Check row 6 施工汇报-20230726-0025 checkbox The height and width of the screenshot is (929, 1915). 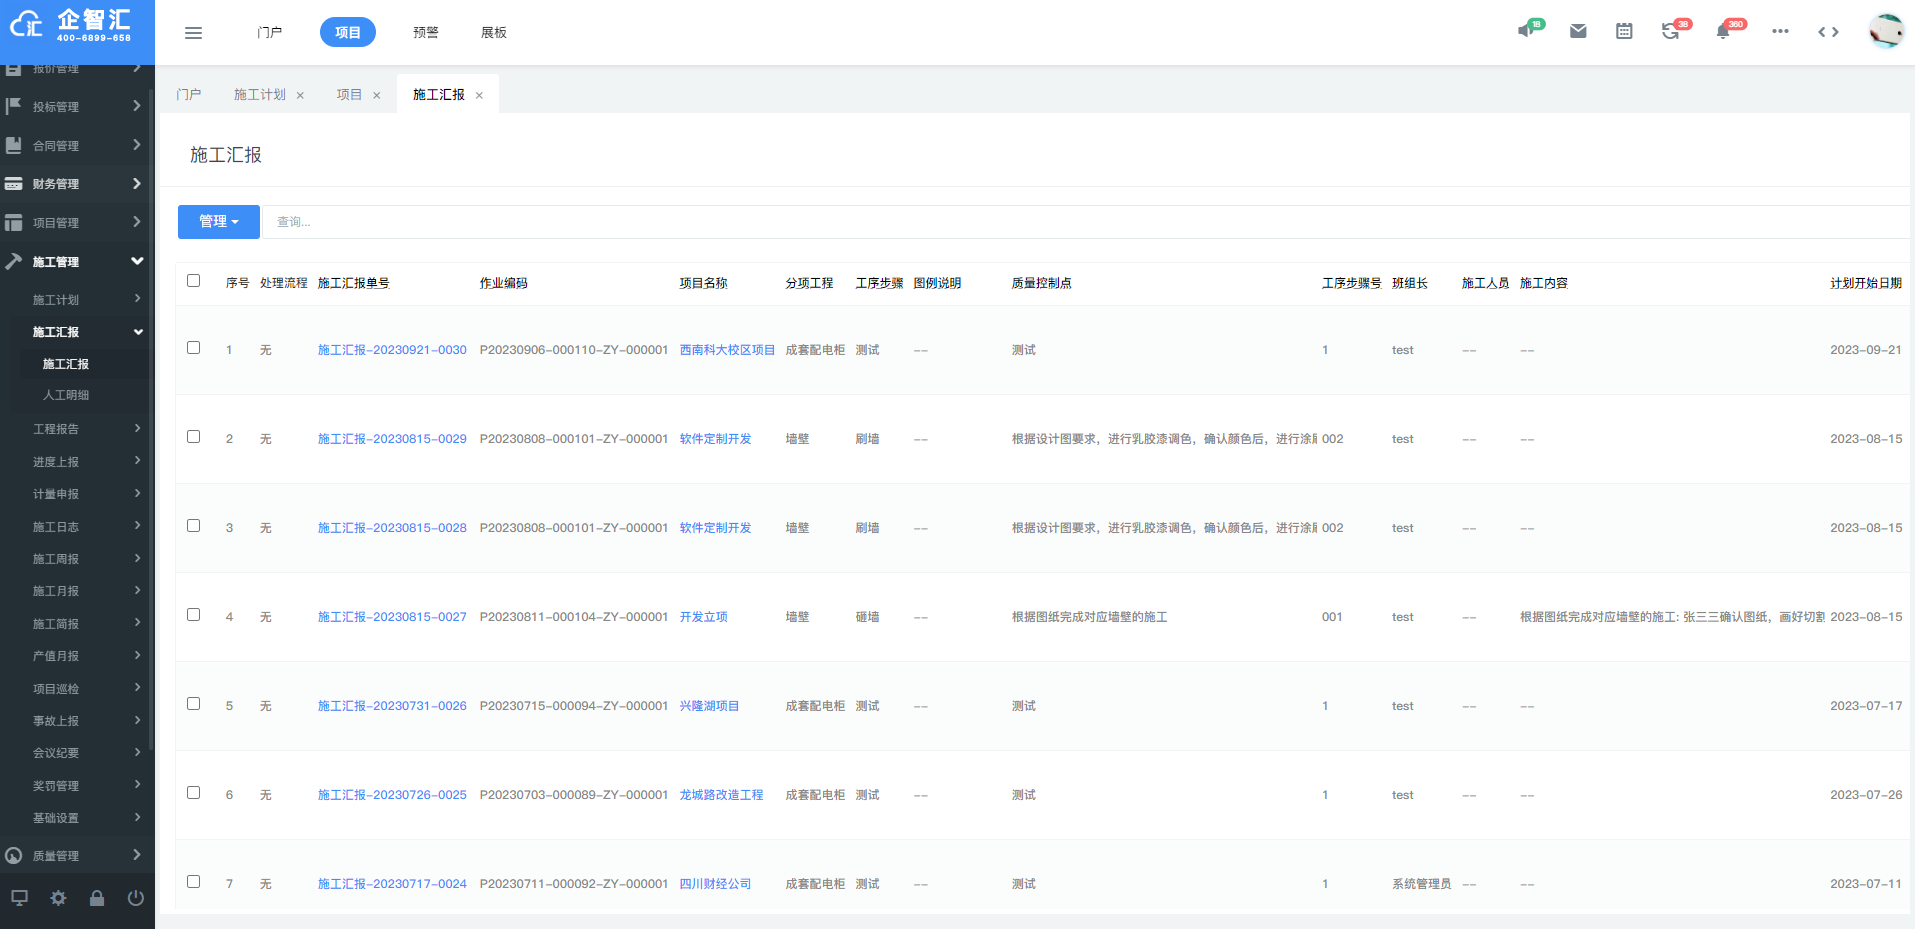(194, 793)
